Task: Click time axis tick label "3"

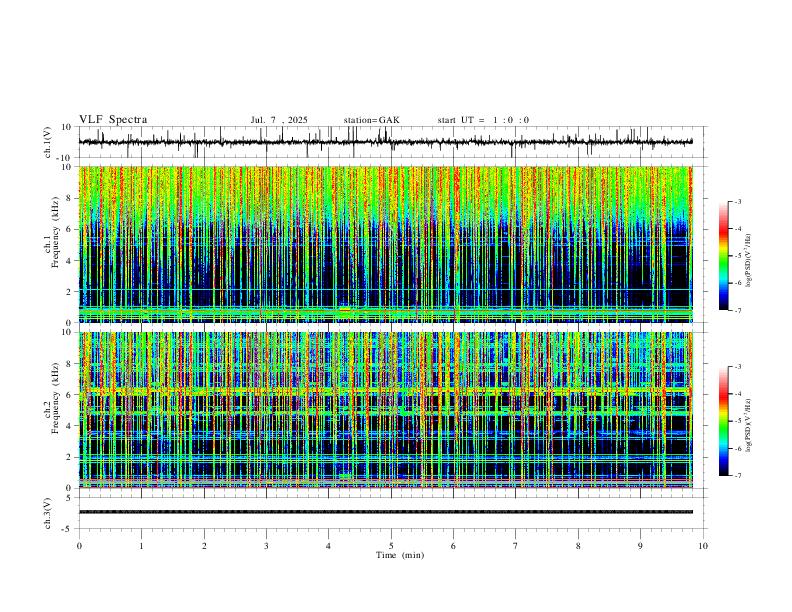Action: 266,546
